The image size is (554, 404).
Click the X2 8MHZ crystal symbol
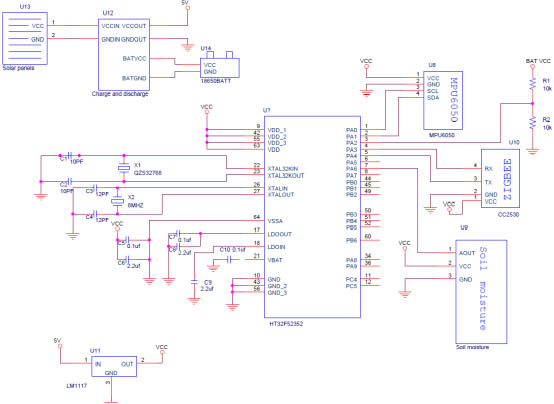117,201
